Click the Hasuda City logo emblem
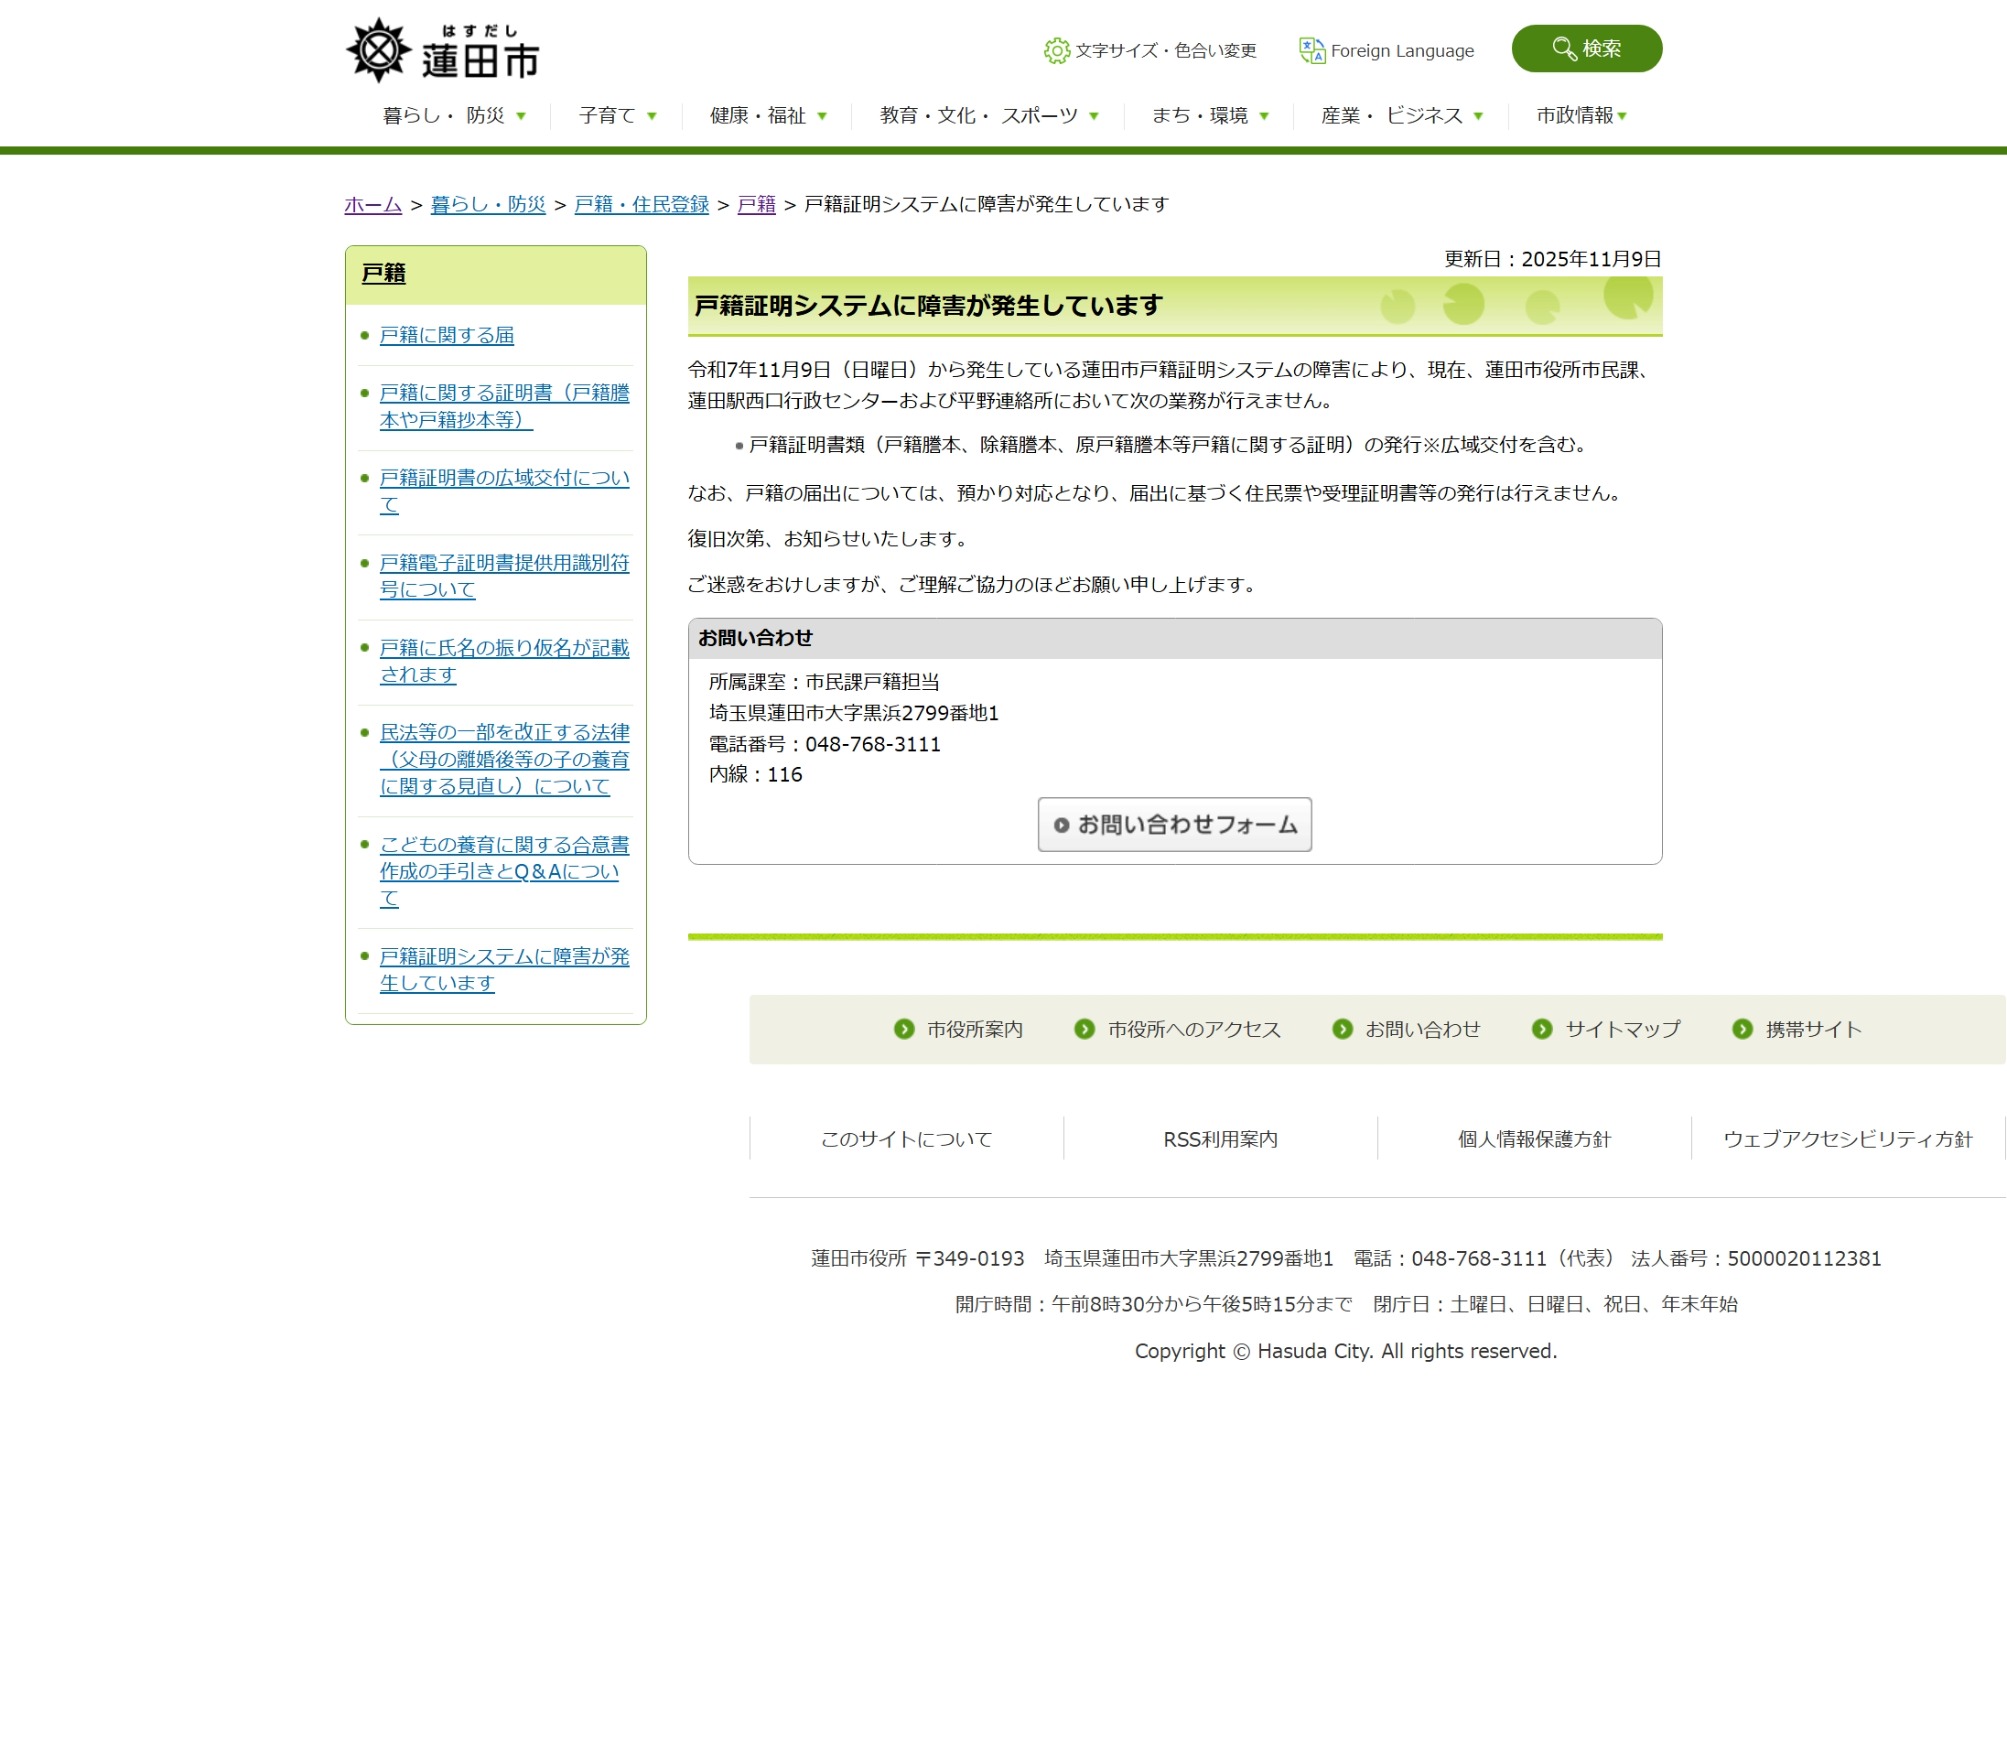This screenshot has height=1748, width=2007. pyautogui.click(x=378, y=50)
